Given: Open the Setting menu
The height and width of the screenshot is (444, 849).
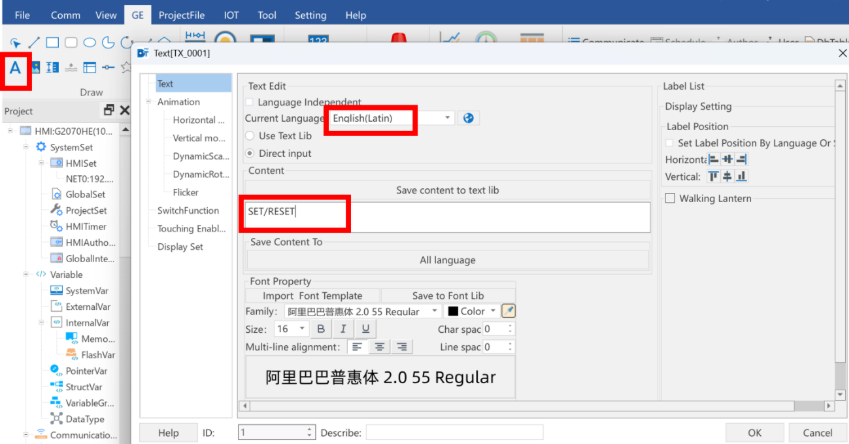Looking at the screenshot, I should pos(310,15).
